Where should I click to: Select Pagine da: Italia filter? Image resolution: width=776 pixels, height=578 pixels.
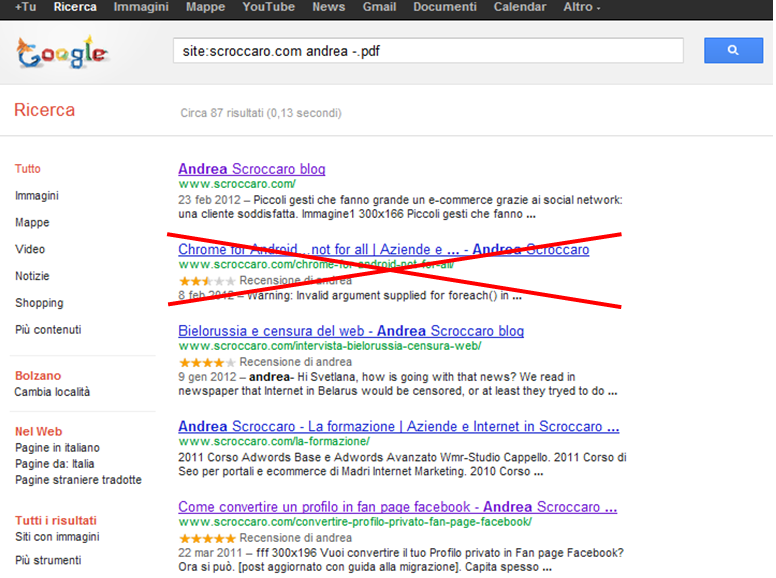(54, 464)
